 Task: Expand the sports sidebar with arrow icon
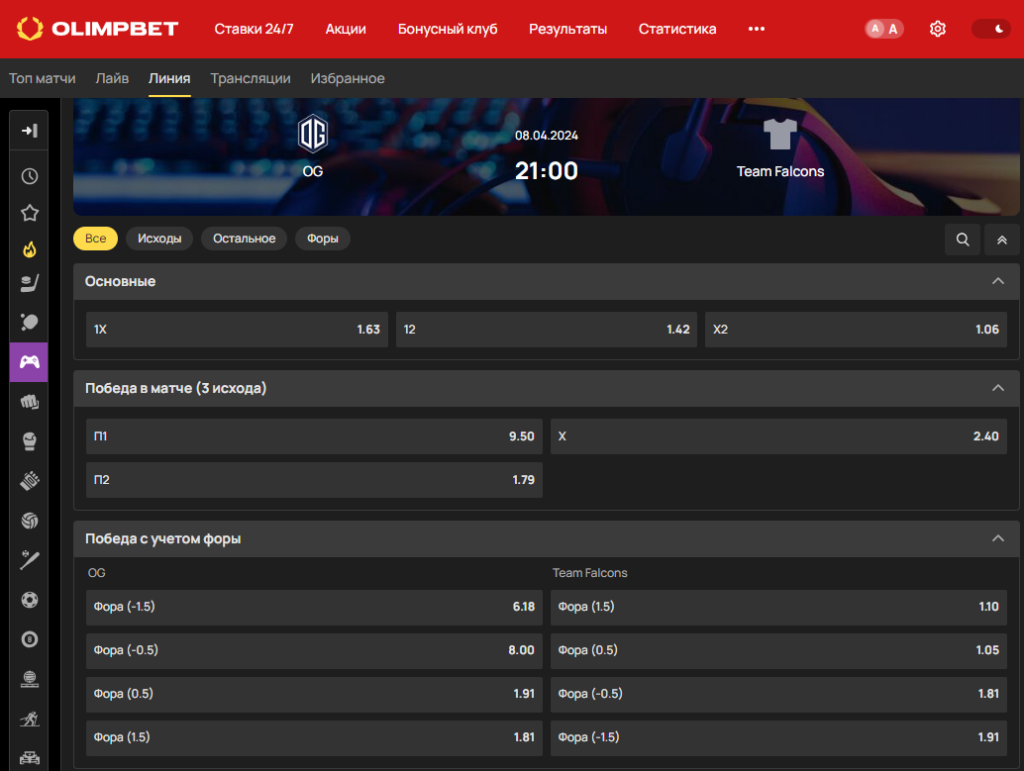point(29,131)
